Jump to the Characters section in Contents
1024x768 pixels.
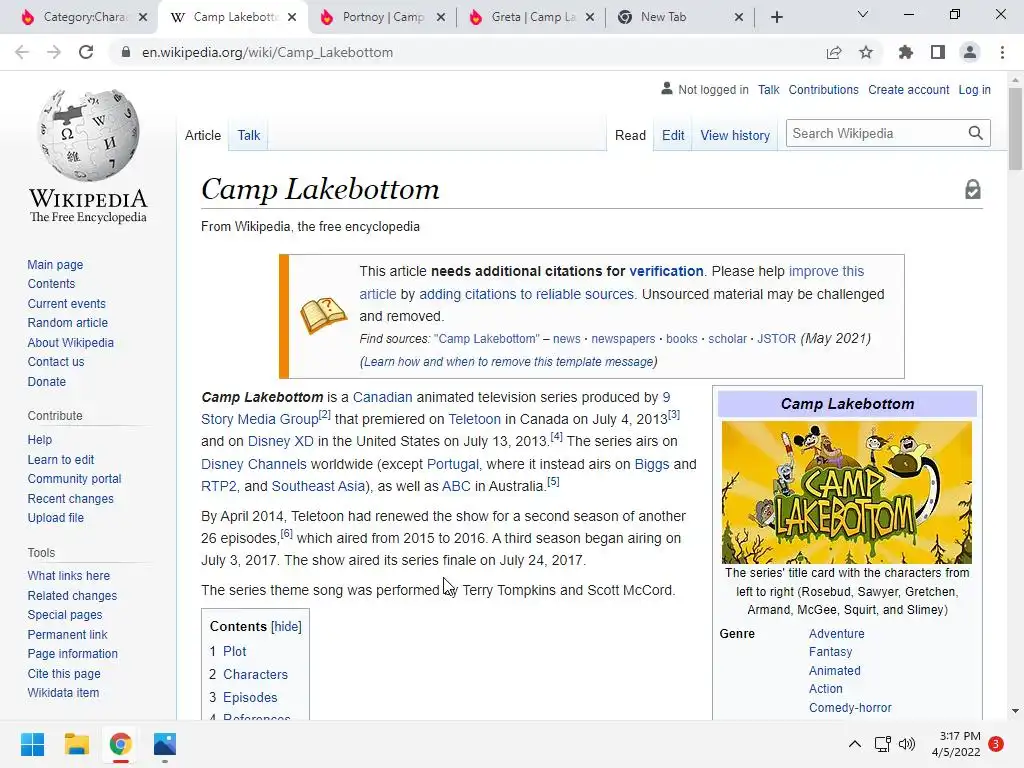pyautogui.click(x=255, y=674)
